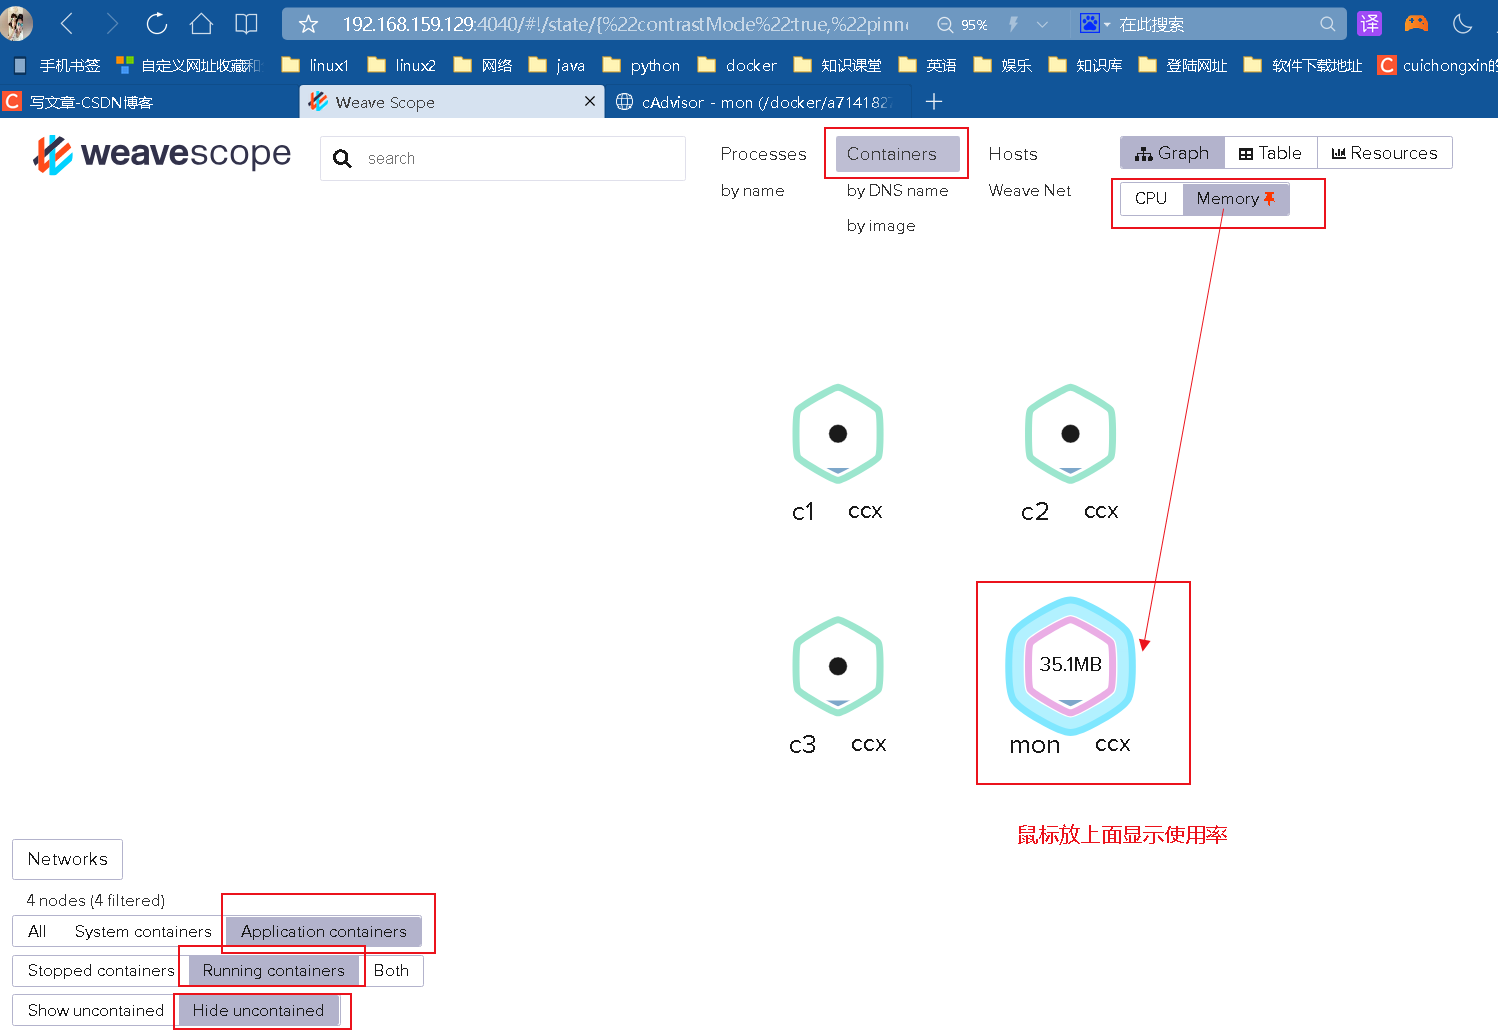The width and height of the screenshot is (1498, 1035).
Task: Switch to Table view
Action: 1270,152
